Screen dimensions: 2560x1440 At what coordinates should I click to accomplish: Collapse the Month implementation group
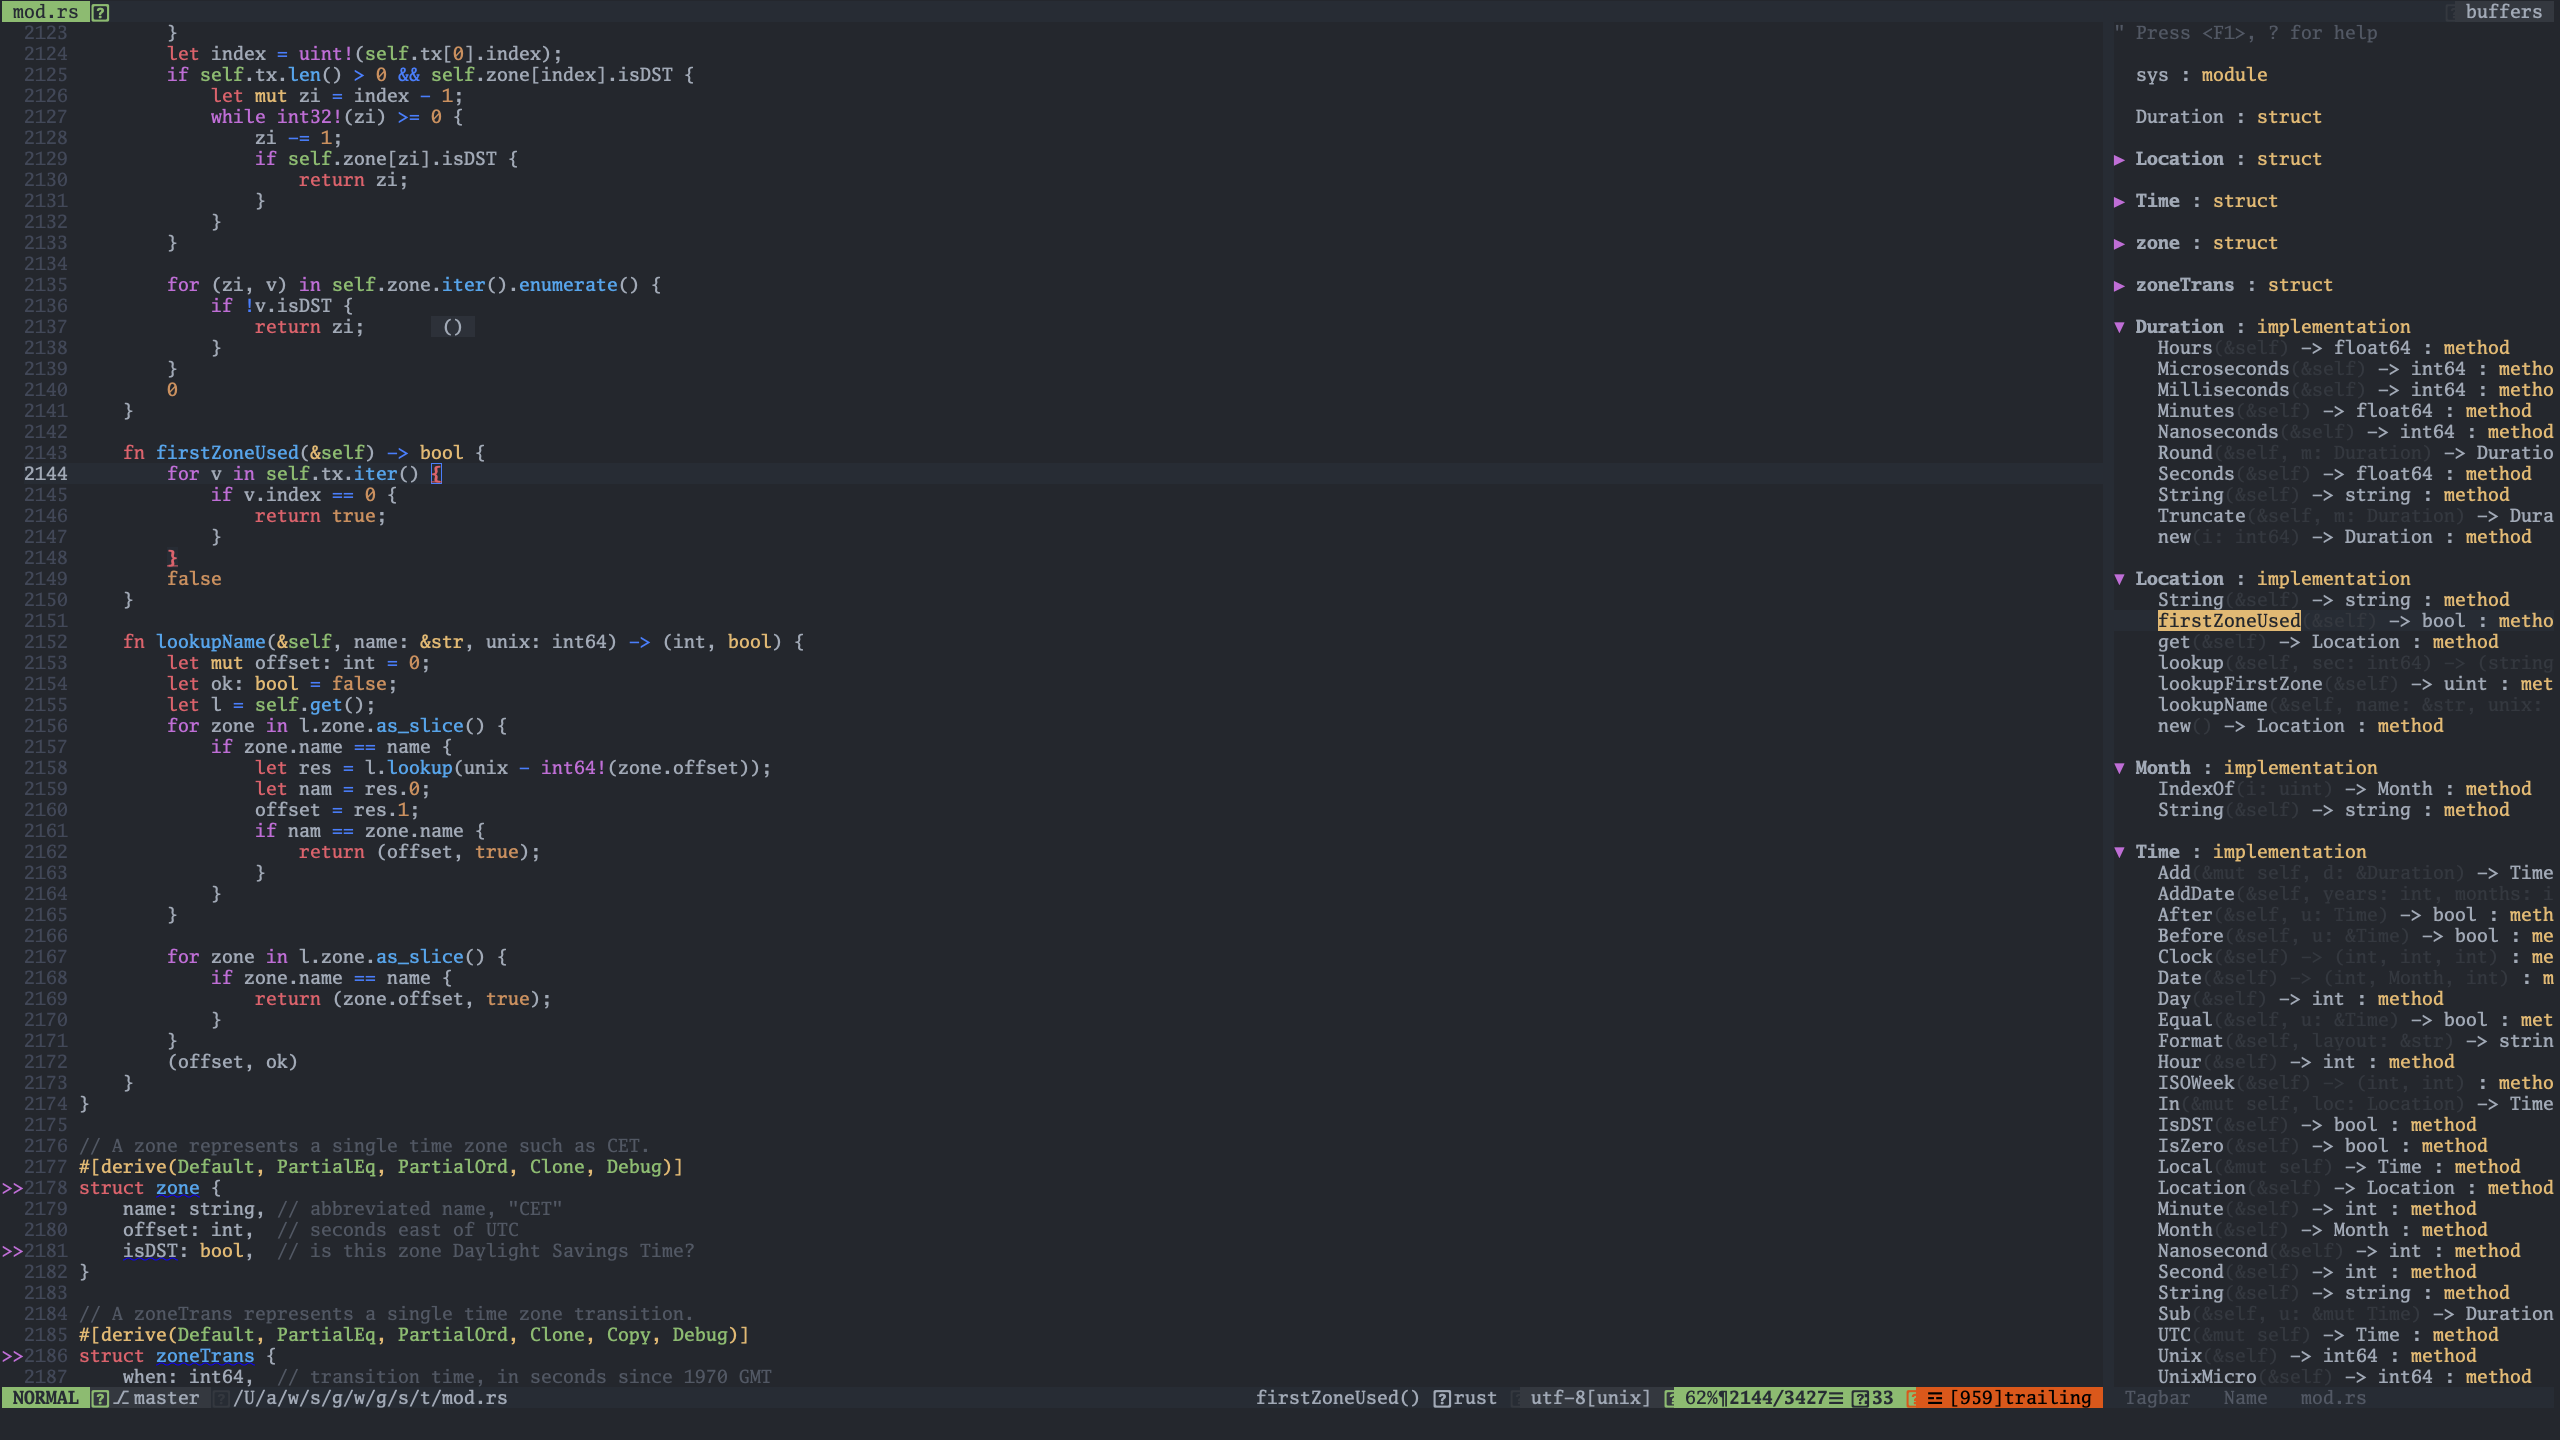pos(2119,768)
